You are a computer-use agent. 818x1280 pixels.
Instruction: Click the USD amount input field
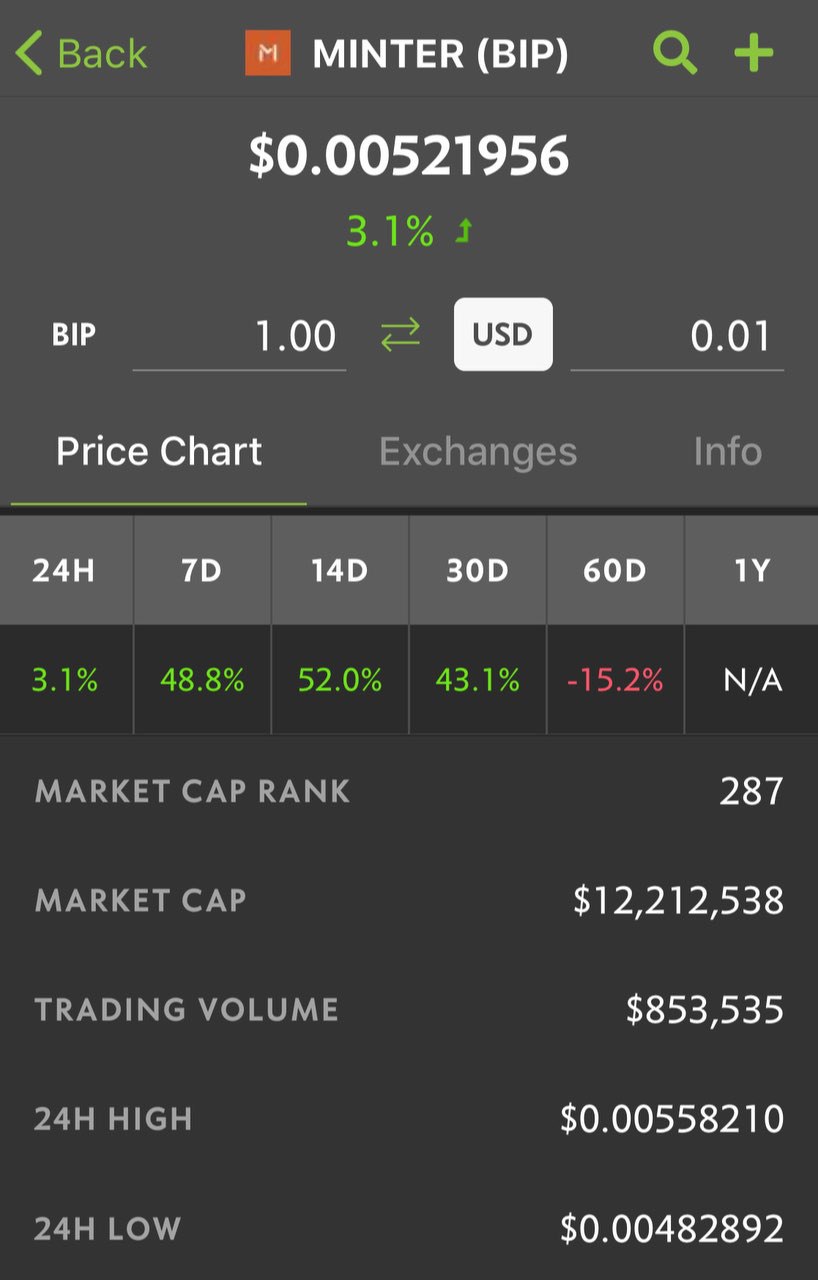(x=677, y=337)
